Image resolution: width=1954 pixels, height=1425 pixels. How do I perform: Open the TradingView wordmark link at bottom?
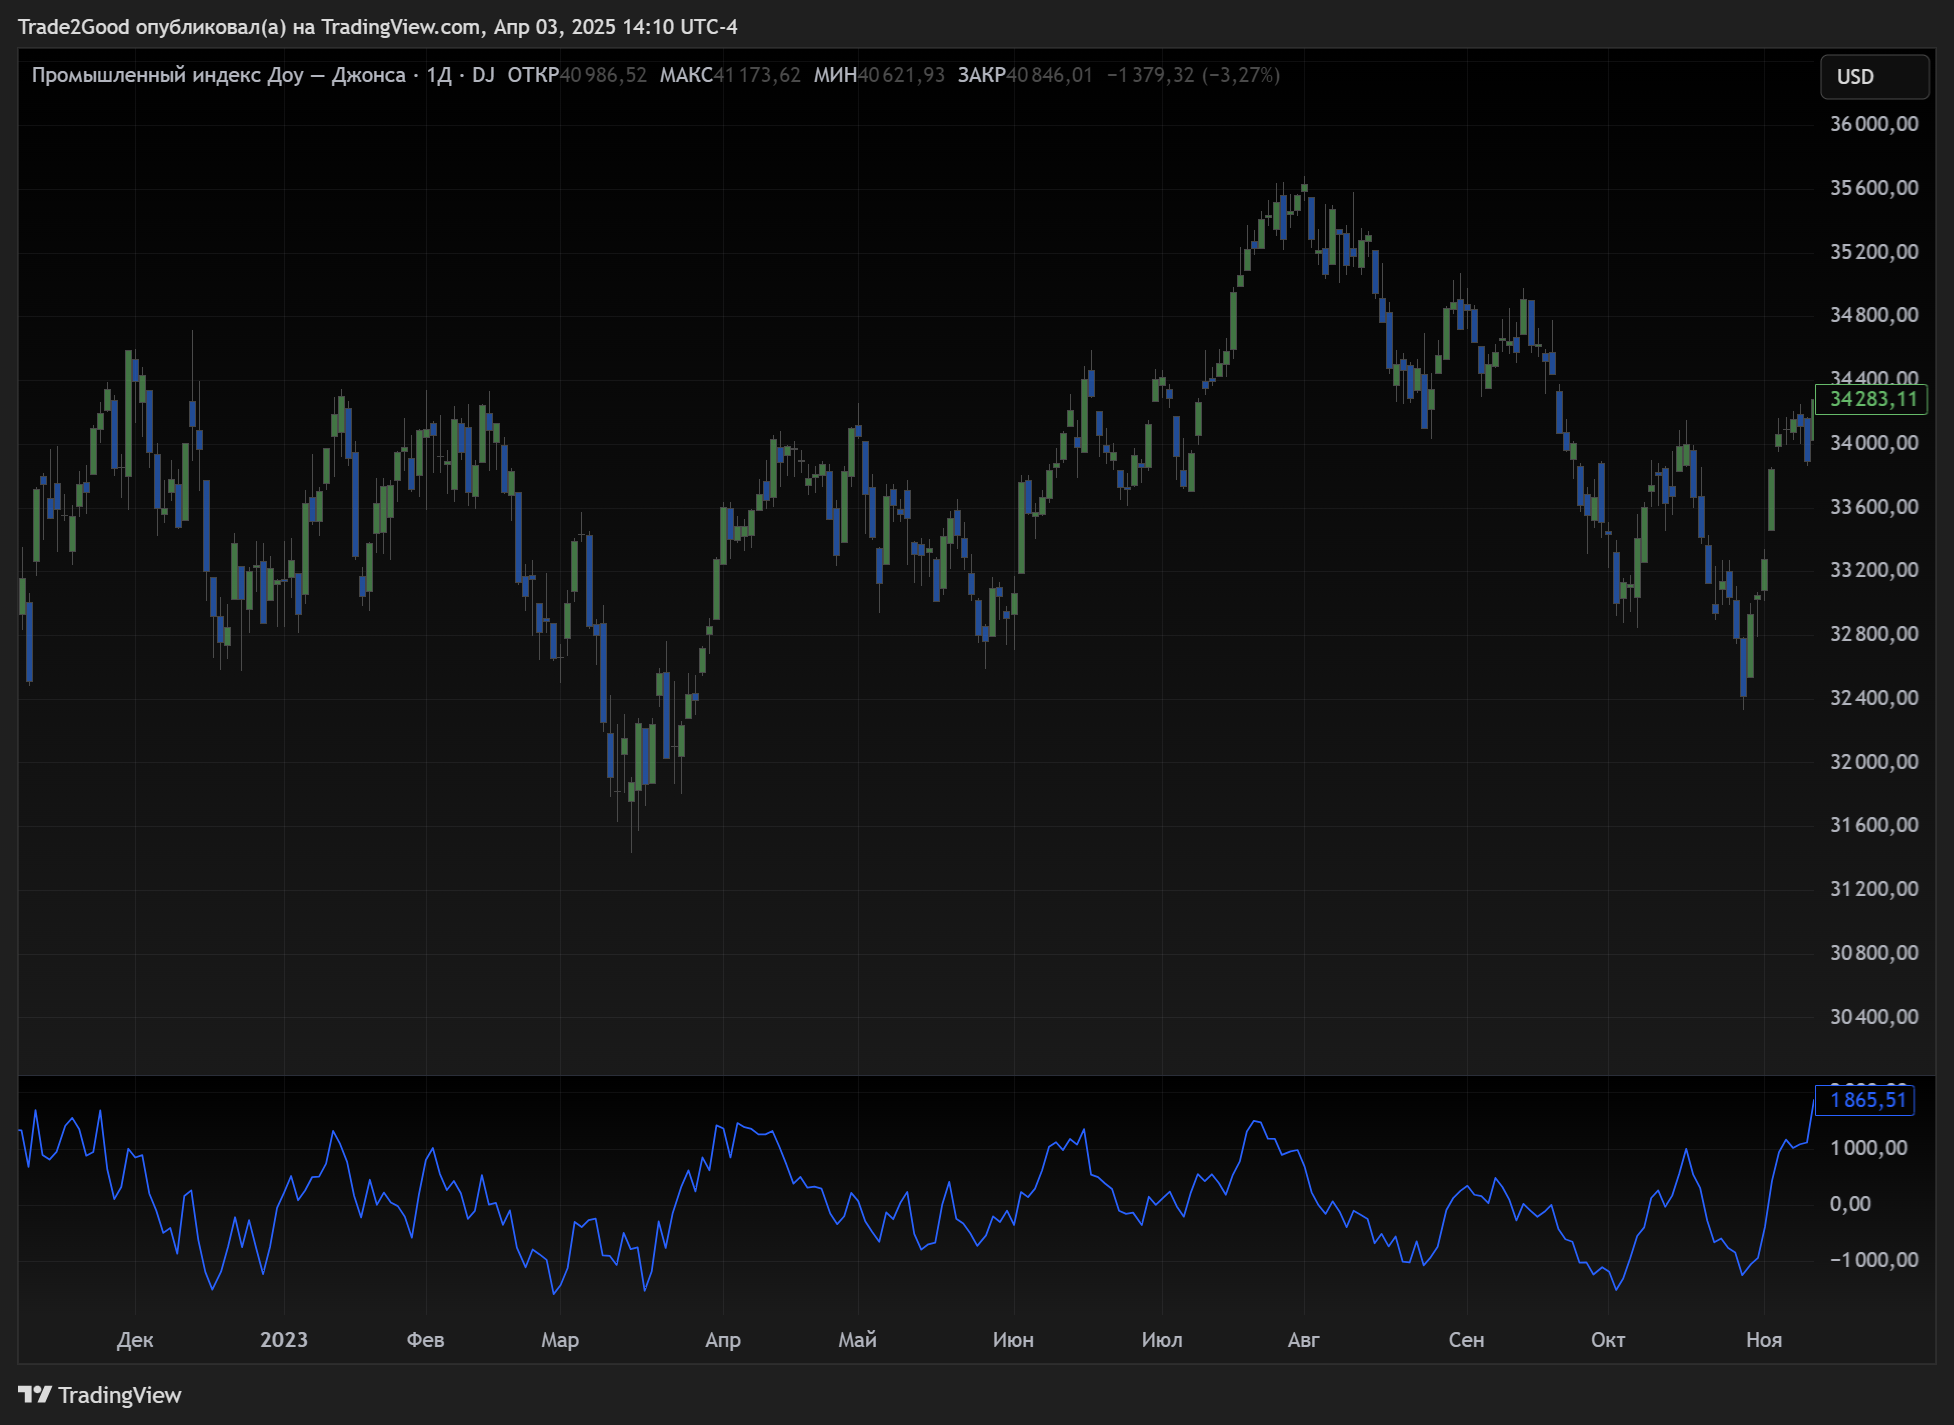pos(119,1395)
